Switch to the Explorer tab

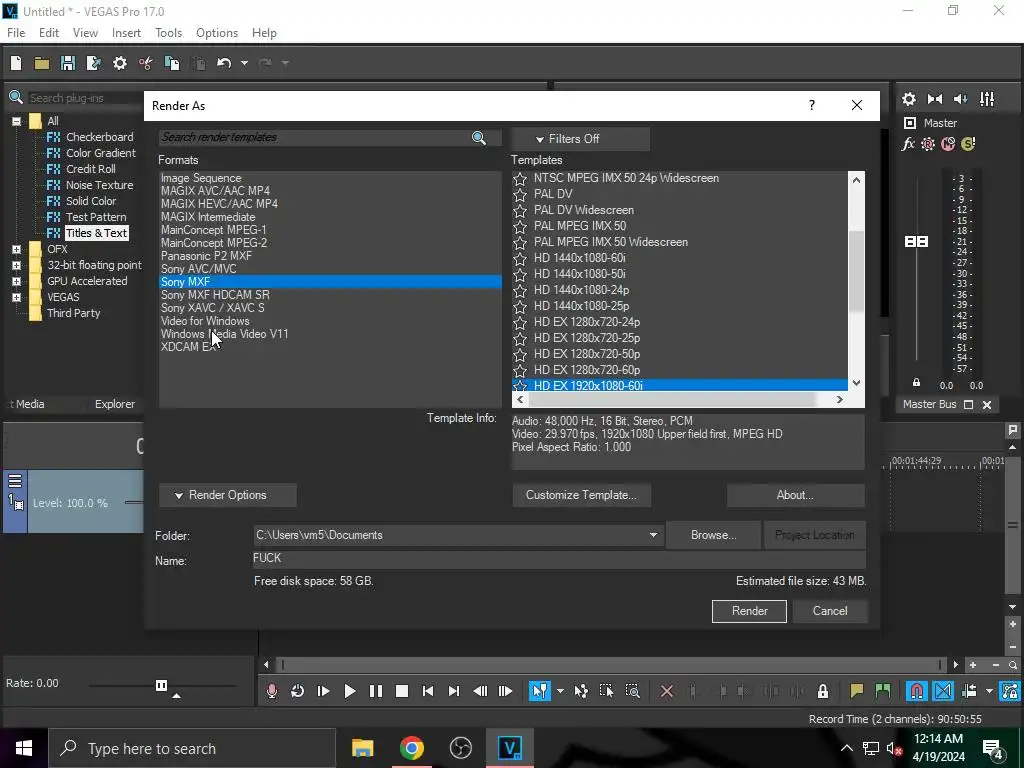(x=115, y=404)
